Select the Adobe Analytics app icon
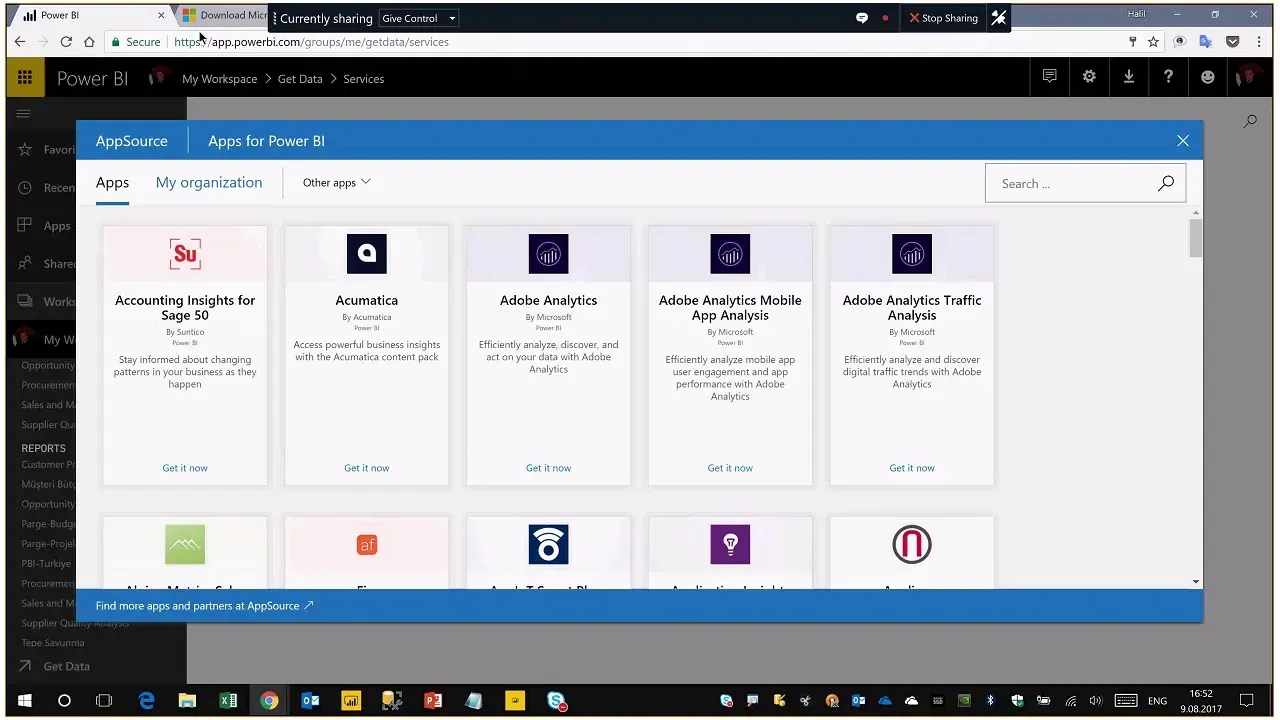The width and height of the screenshot is (1280, 720). pos(548,254)
